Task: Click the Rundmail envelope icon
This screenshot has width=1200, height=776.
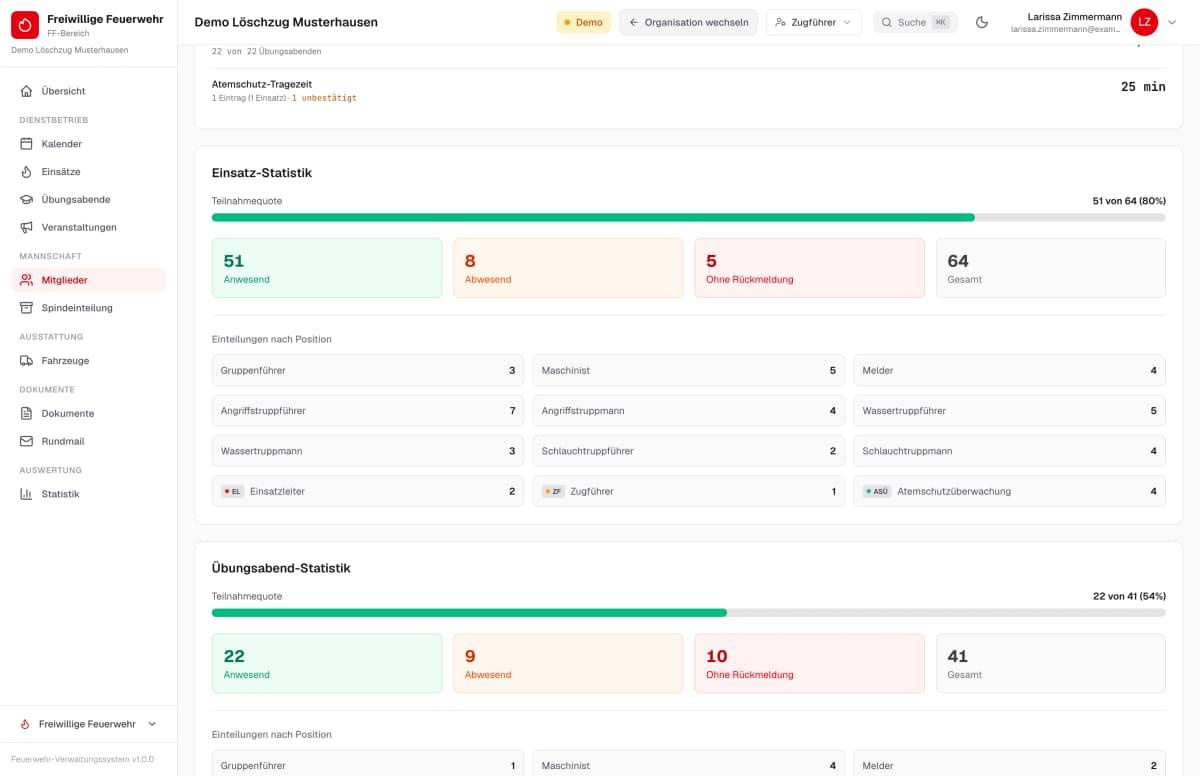Action: click(x=27, y=441)
